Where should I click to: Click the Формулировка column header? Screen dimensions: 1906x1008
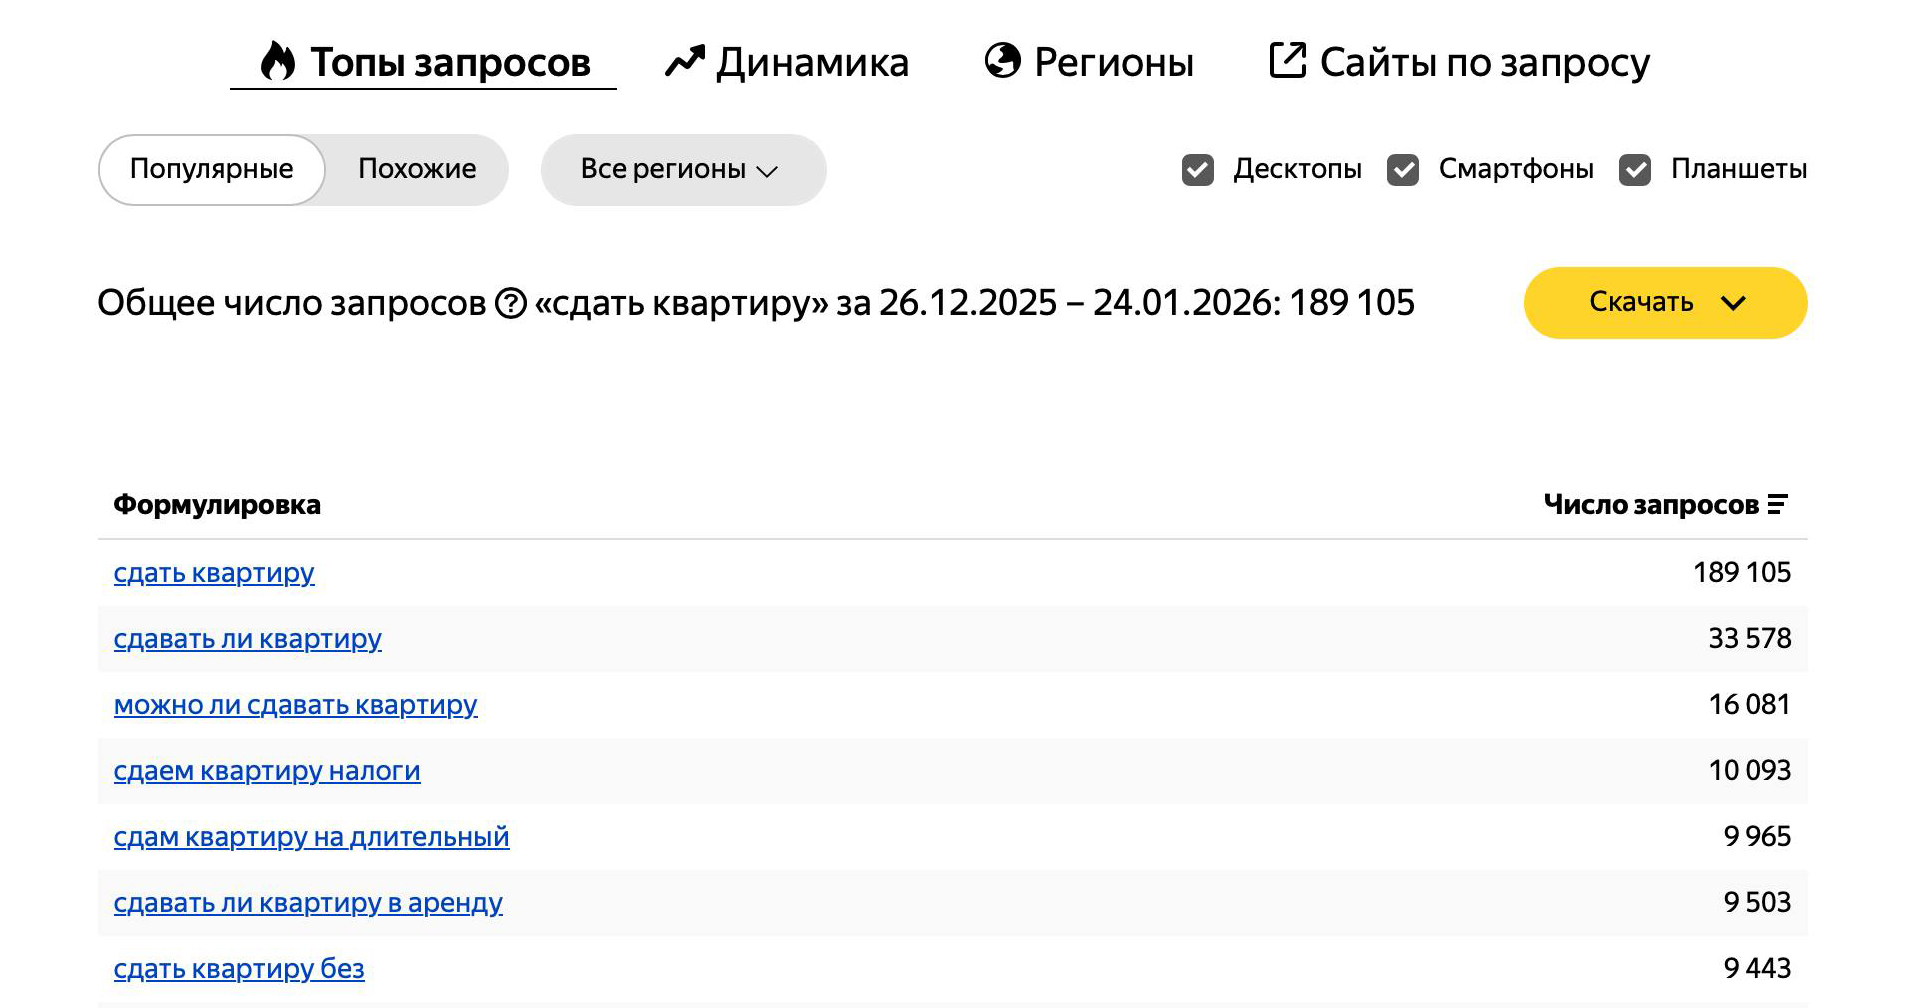point(217,505)
